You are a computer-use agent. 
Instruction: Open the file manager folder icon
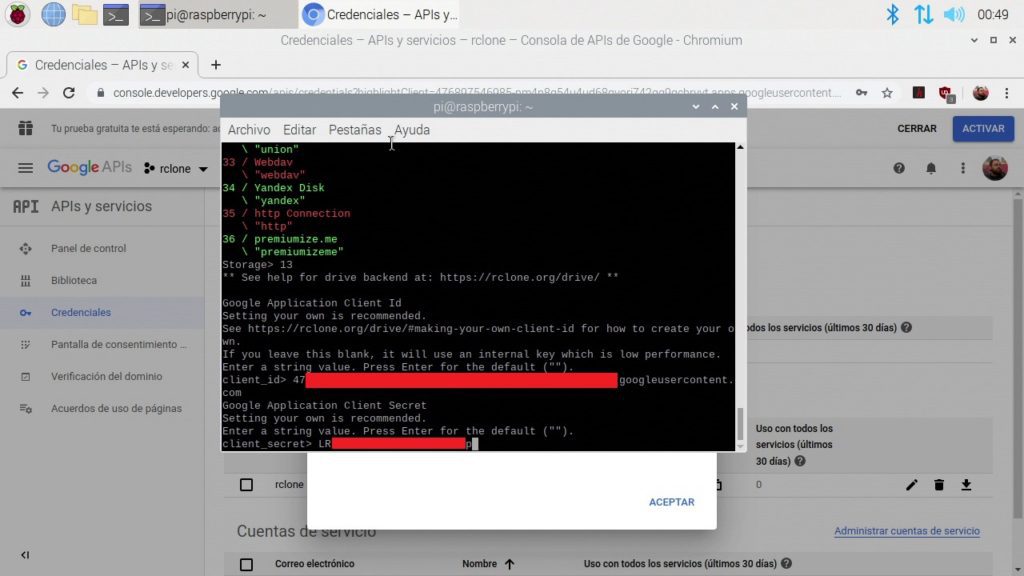pos(84,14)
